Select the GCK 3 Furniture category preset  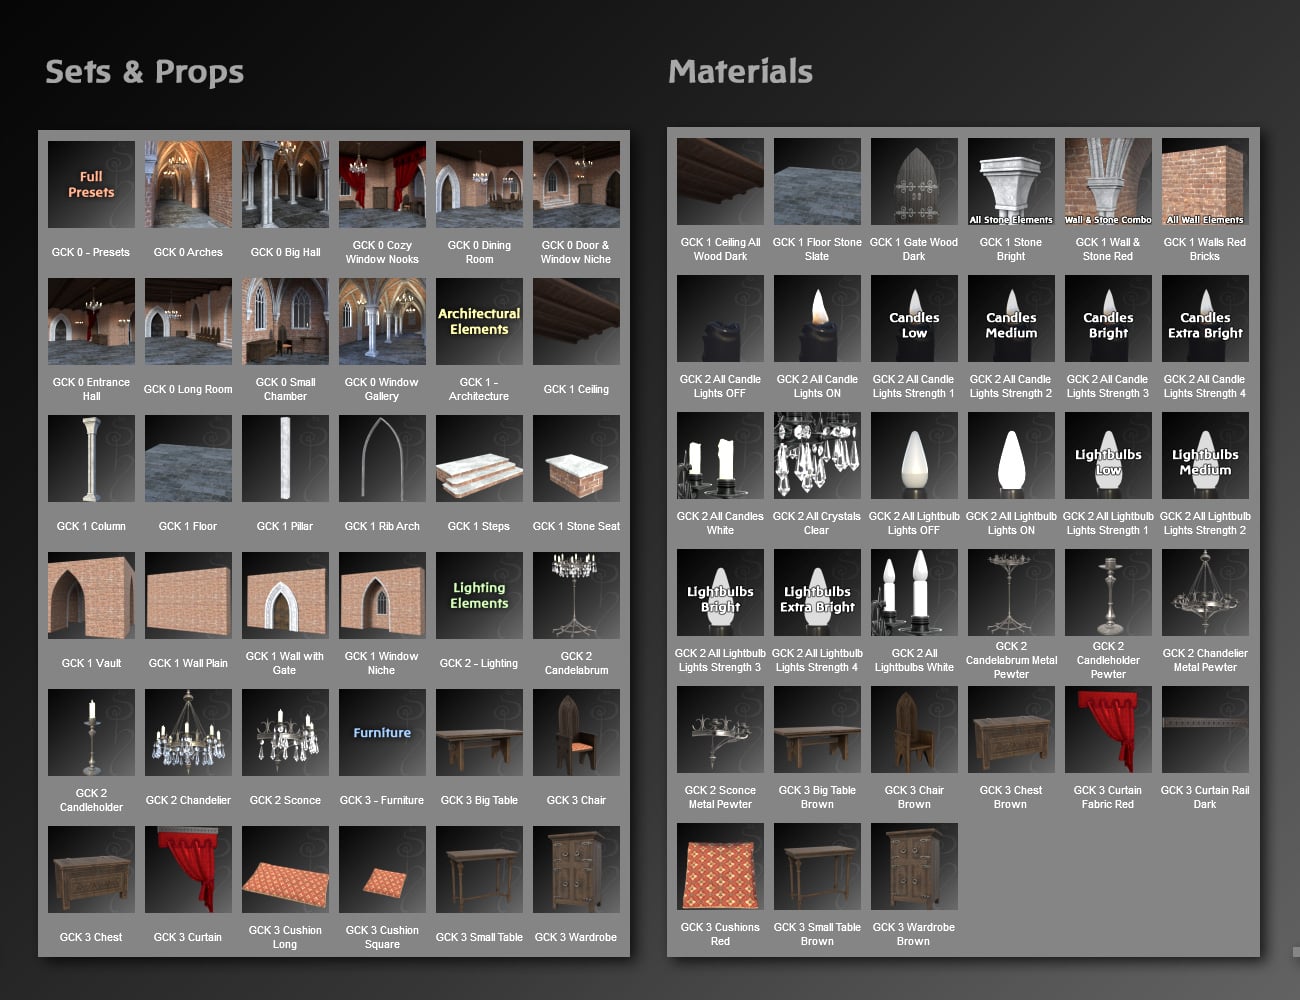(382, 732)
